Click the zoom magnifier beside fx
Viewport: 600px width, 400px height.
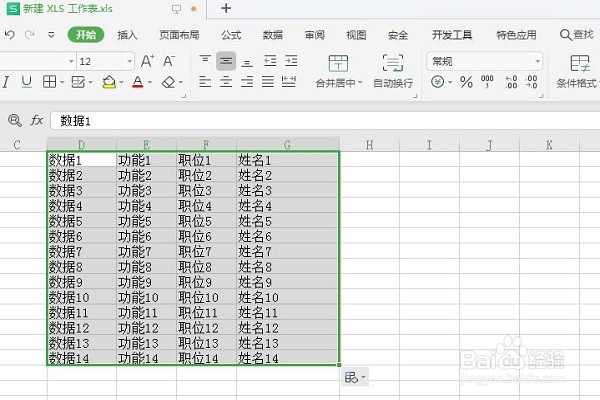(15, 121)
